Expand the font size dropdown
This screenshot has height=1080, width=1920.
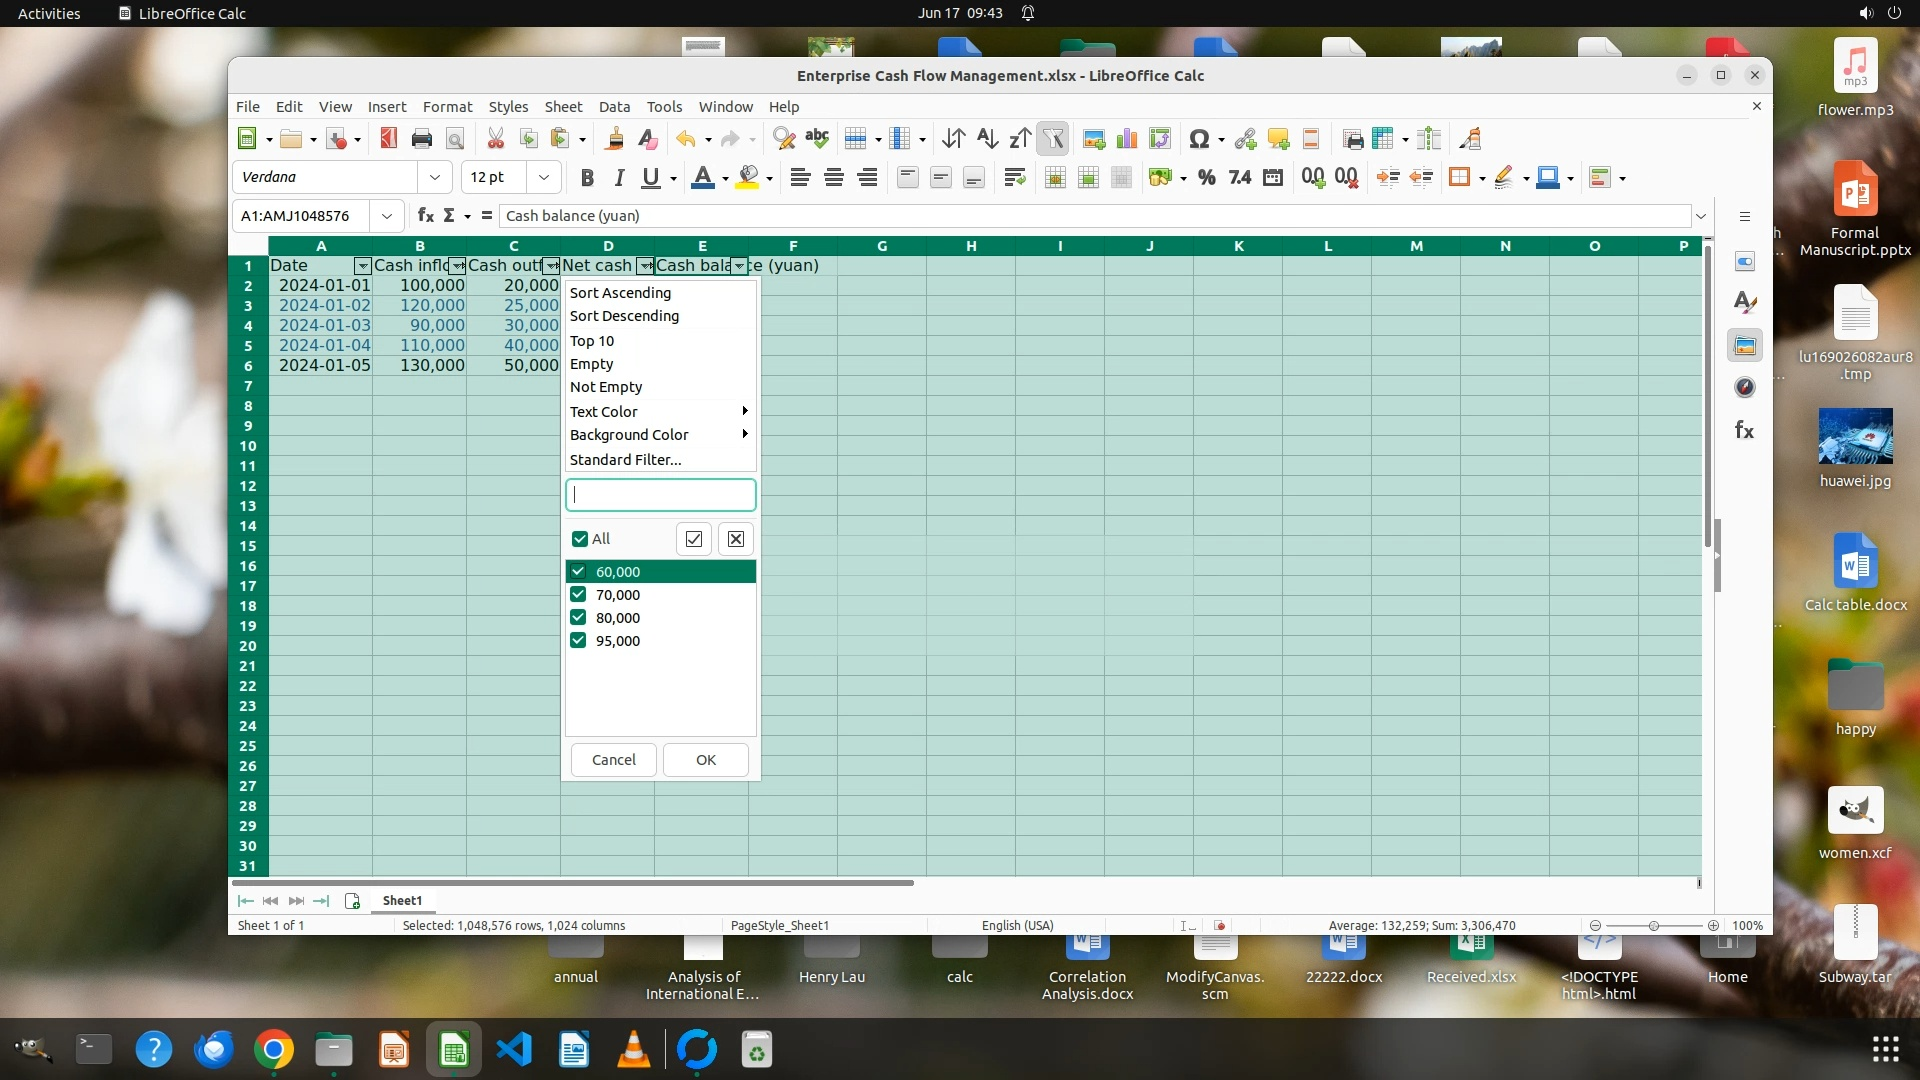(x=543, y=177)
